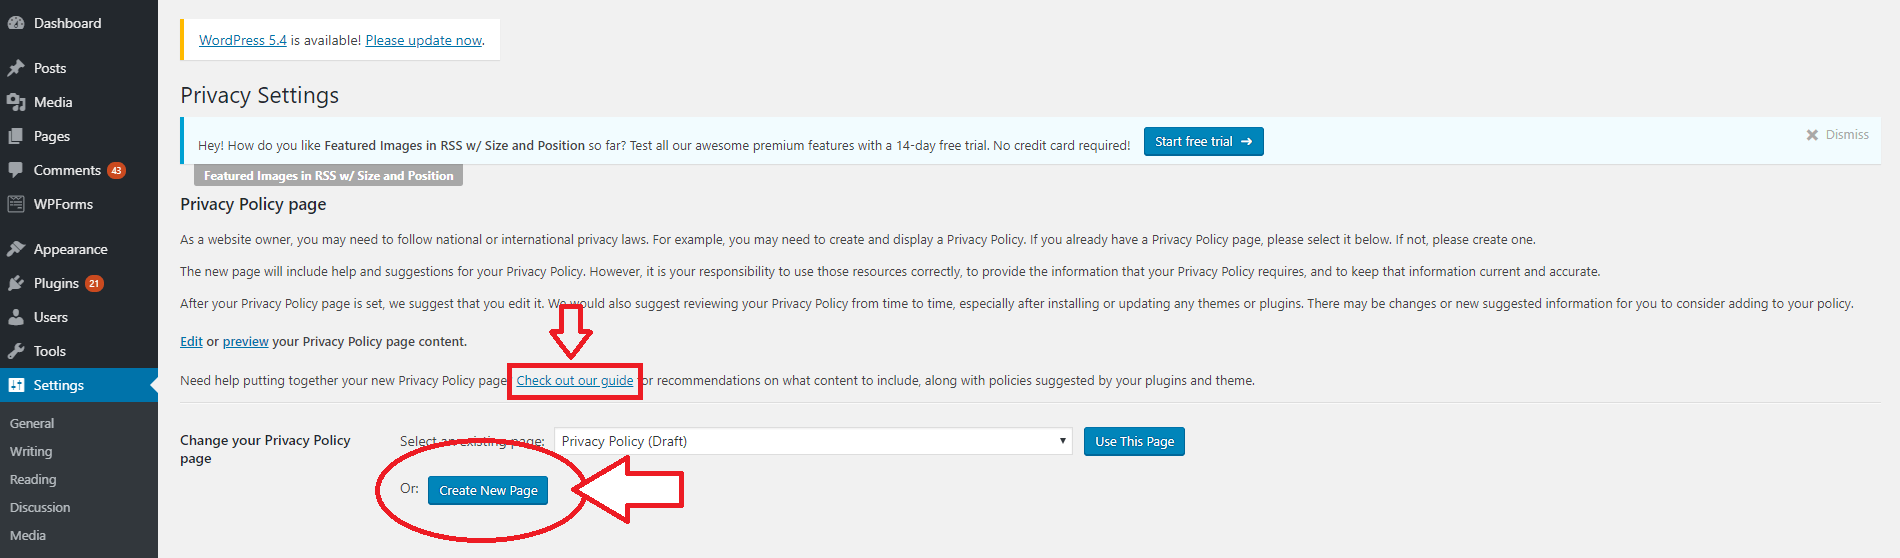Open Discussion settings
Viewport: 1900px width, 558px height.
point(40,507)
